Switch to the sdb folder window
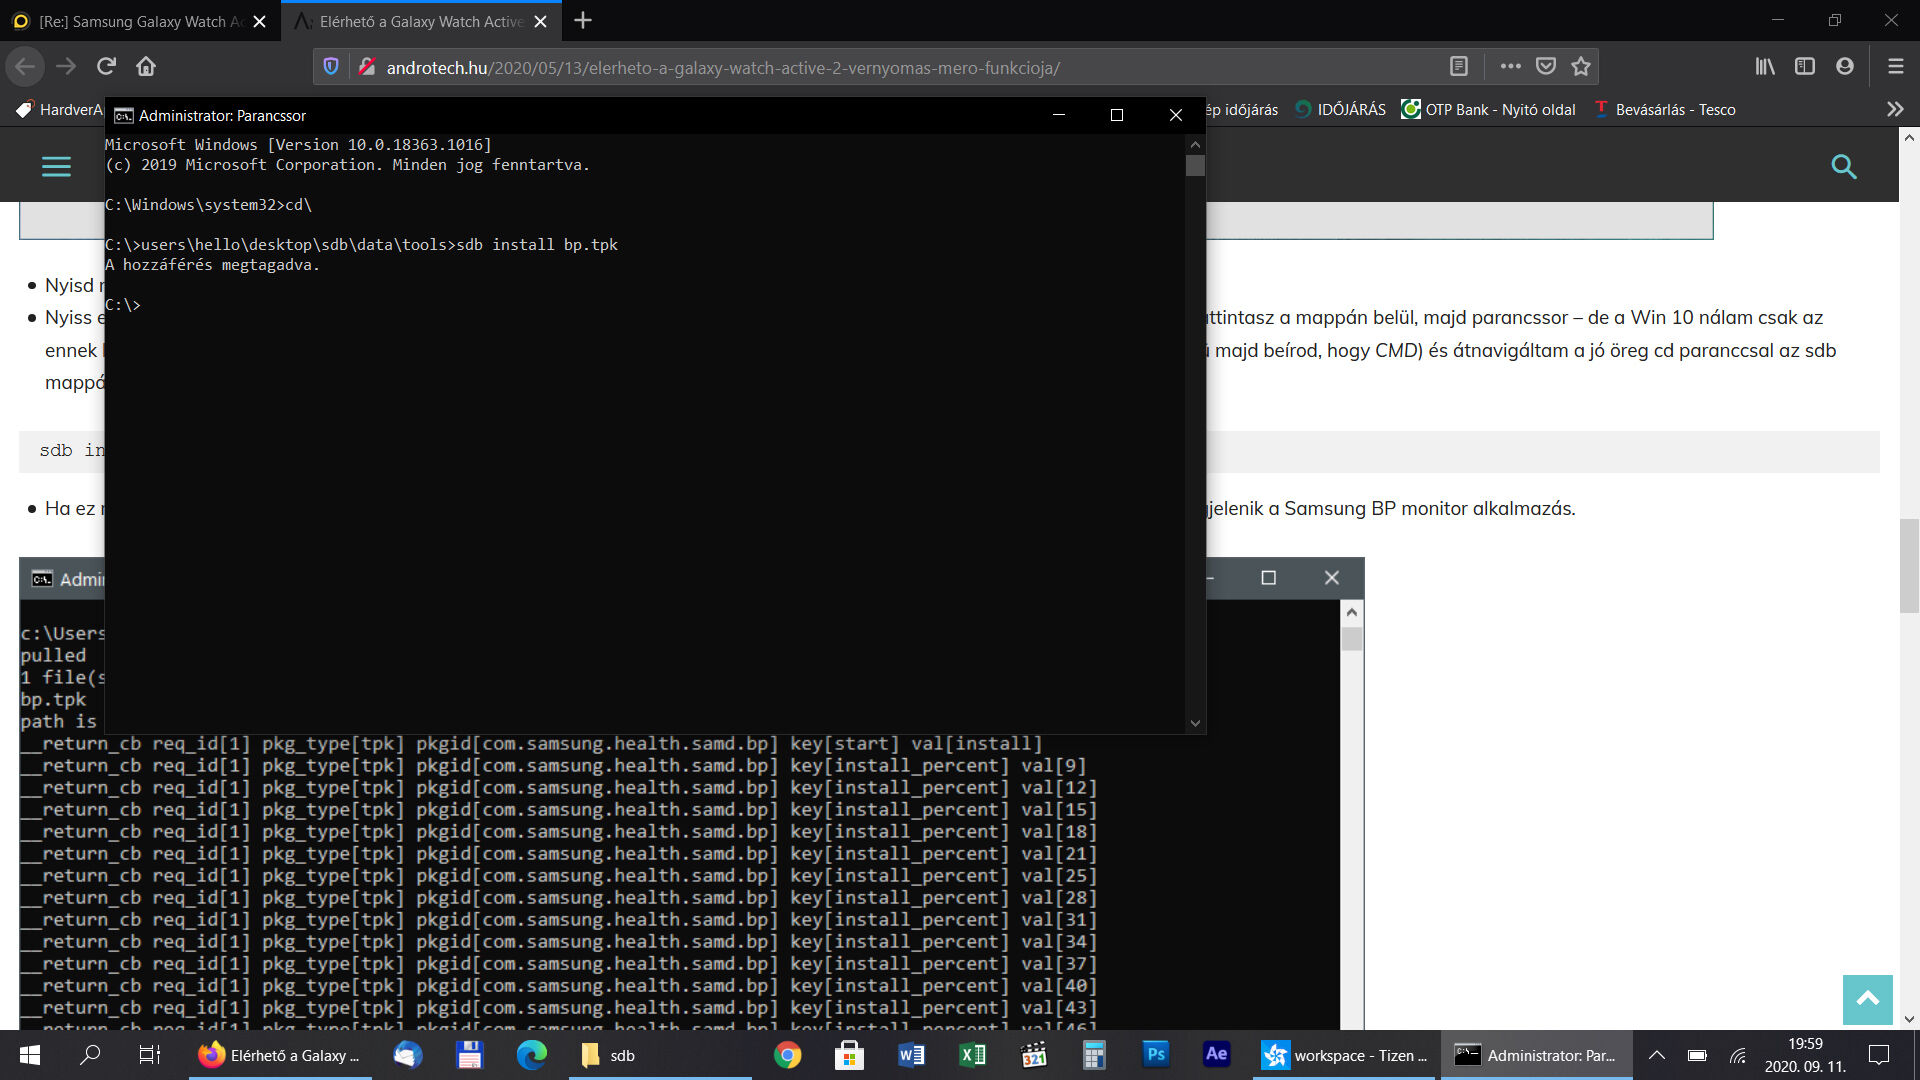The image size is (1920, 1080). pyautogui.click(x=660, y=1055)
